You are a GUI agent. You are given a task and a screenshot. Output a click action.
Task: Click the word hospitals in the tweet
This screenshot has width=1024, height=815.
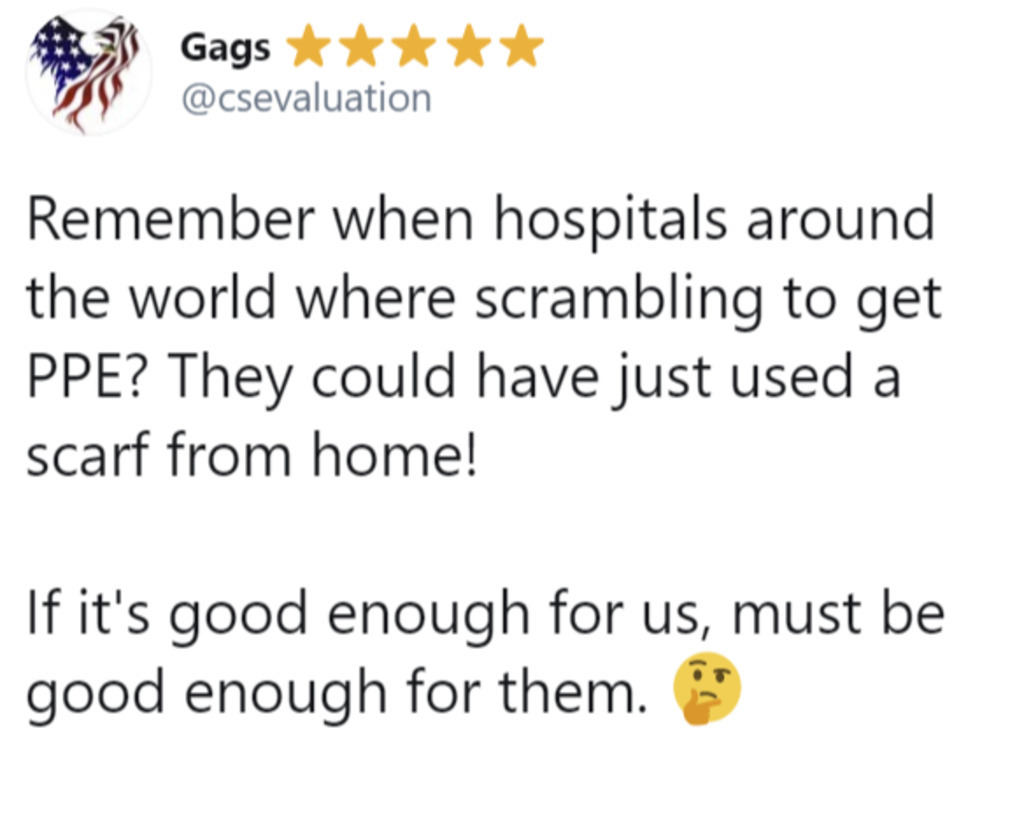610,221
